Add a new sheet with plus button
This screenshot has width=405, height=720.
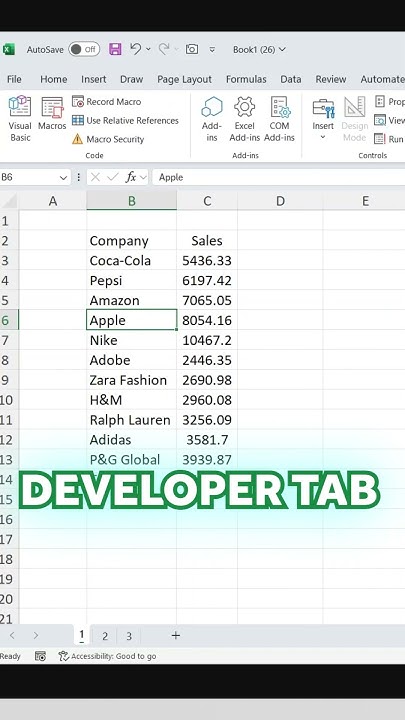[x=175, y=636]
